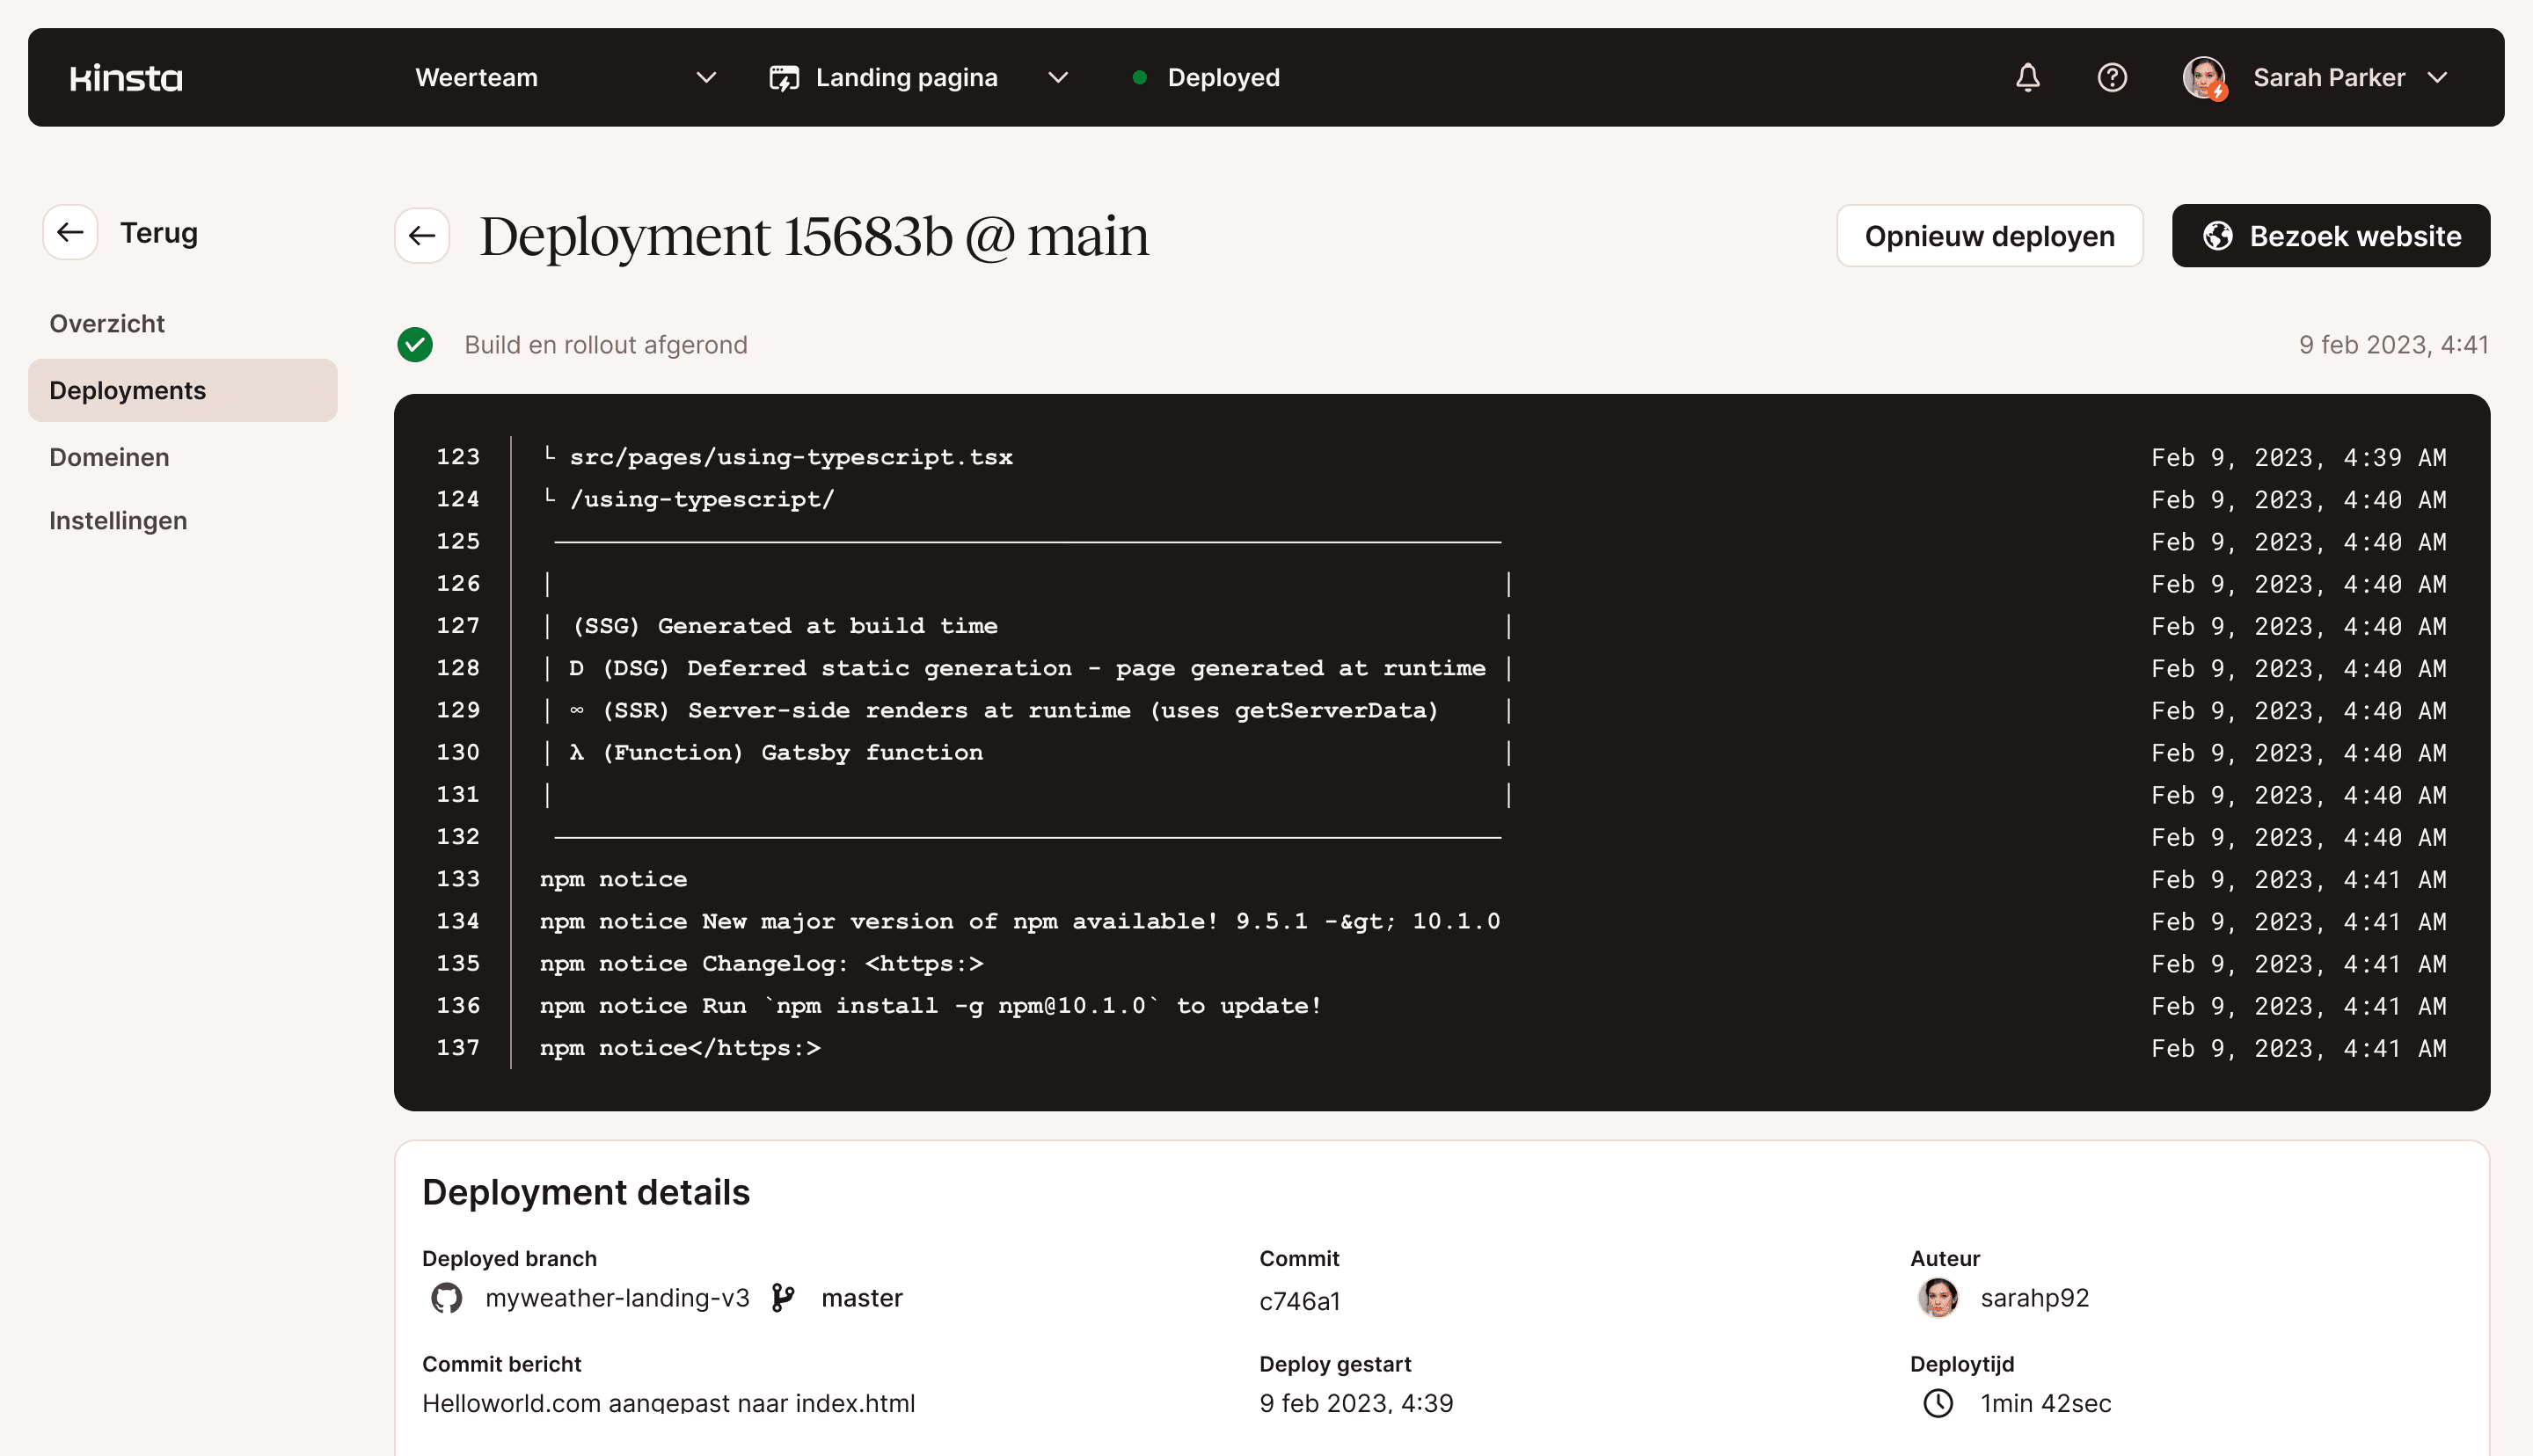Open Overzicht in the sidebar
Screen dimensions: 2533x1456
point(107,323)
